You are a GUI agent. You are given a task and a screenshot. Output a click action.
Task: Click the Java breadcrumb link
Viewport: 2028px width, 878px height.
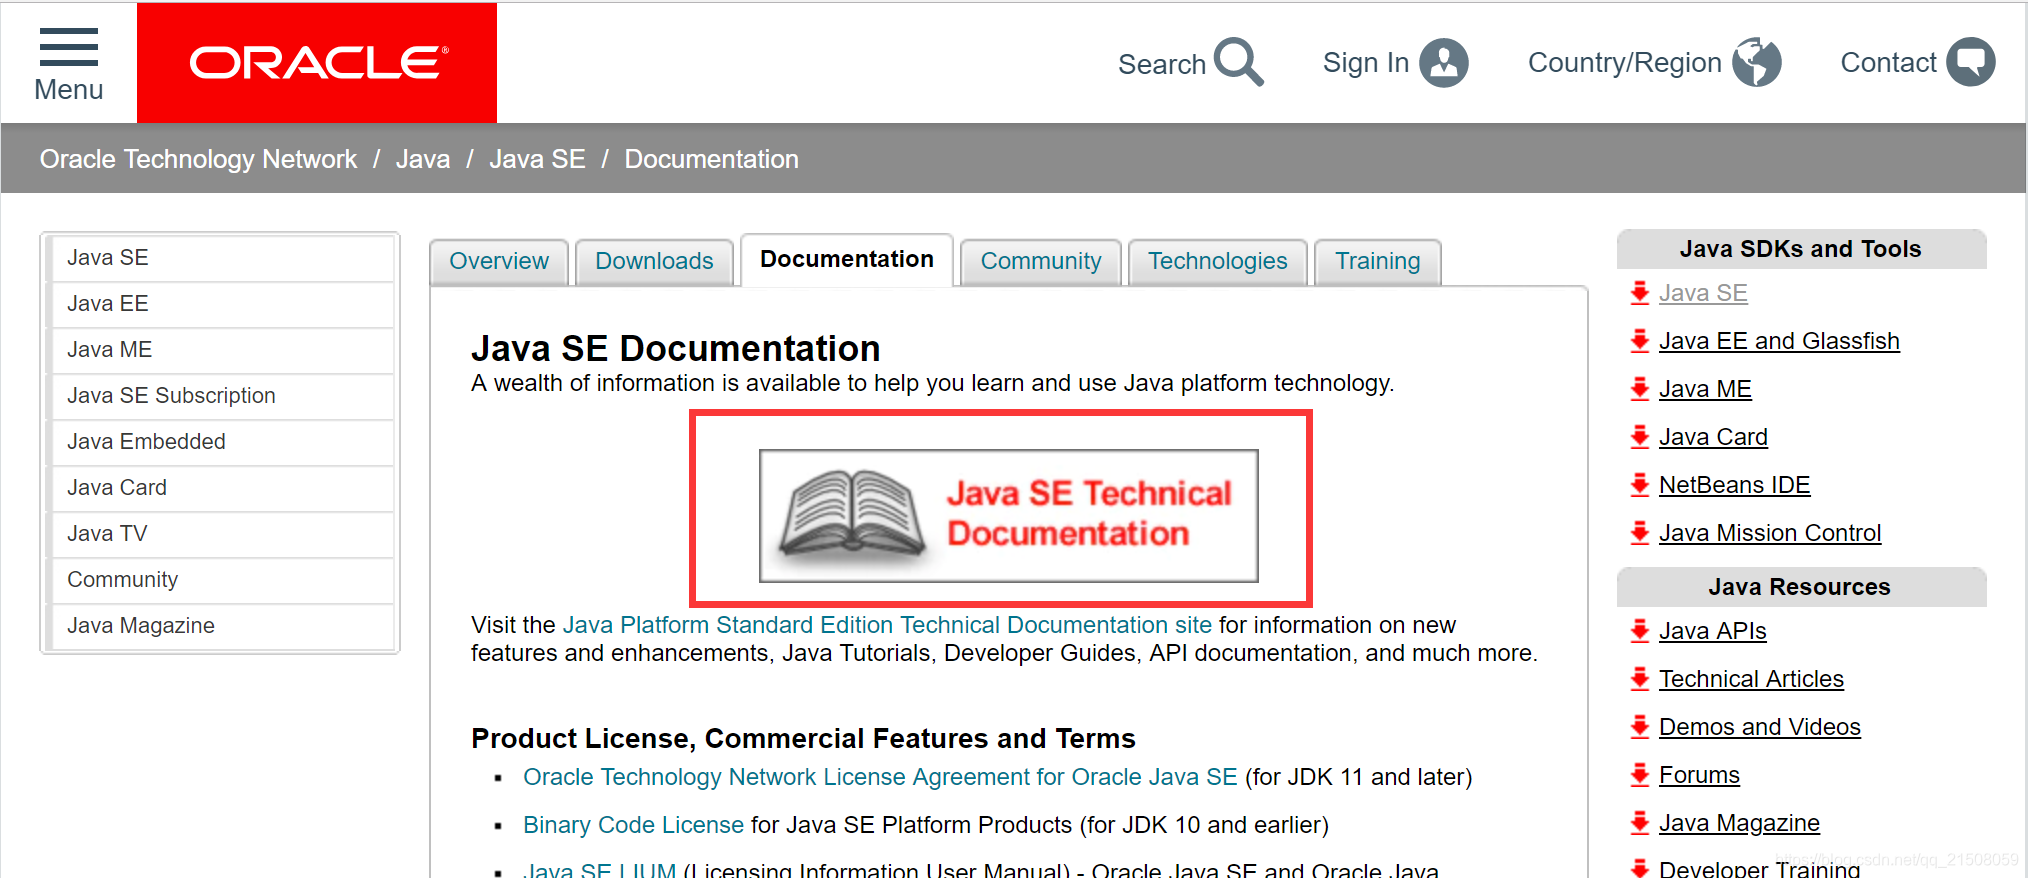click(x=423, y=159)
